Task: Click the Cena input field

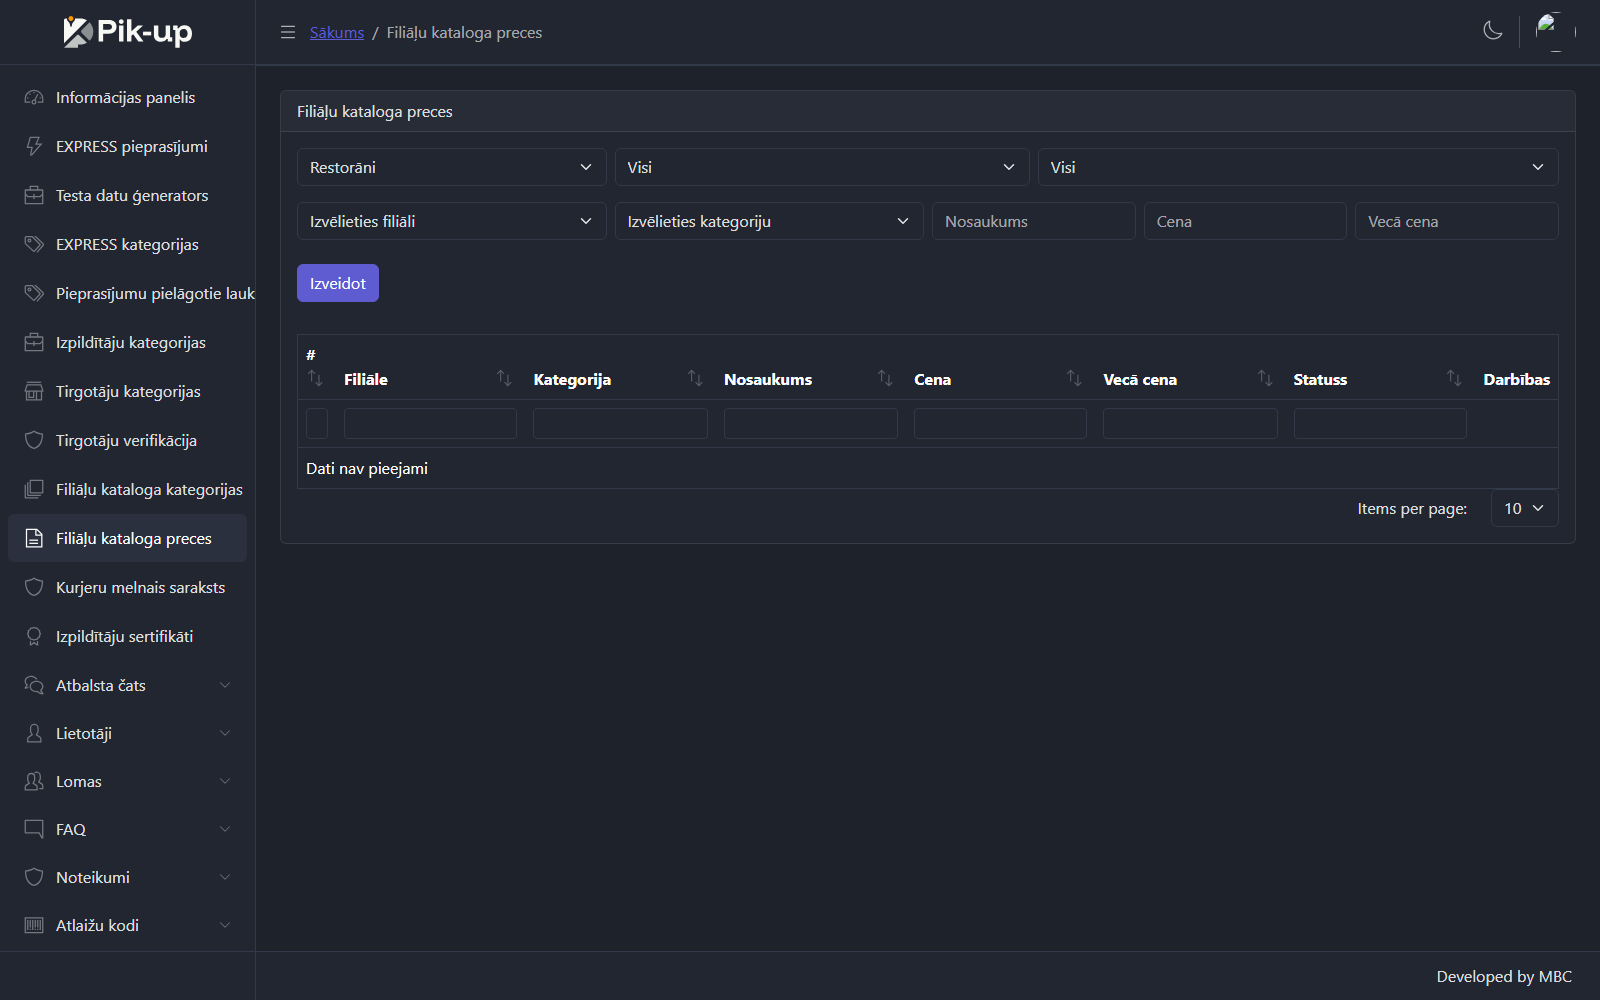Action: point(1245,221)
